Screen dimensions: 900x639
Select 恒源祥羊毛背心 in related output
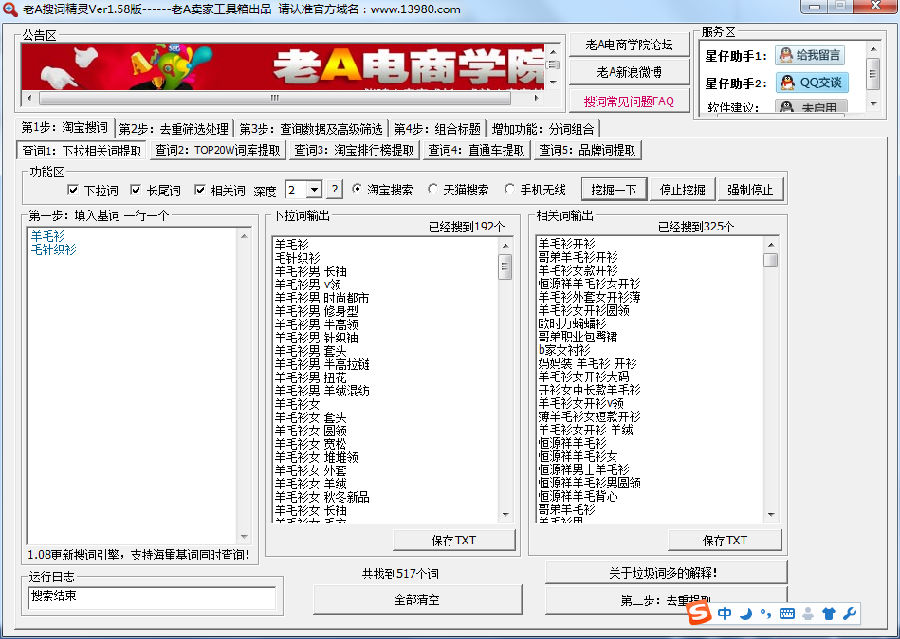click(x=577, y=496)
